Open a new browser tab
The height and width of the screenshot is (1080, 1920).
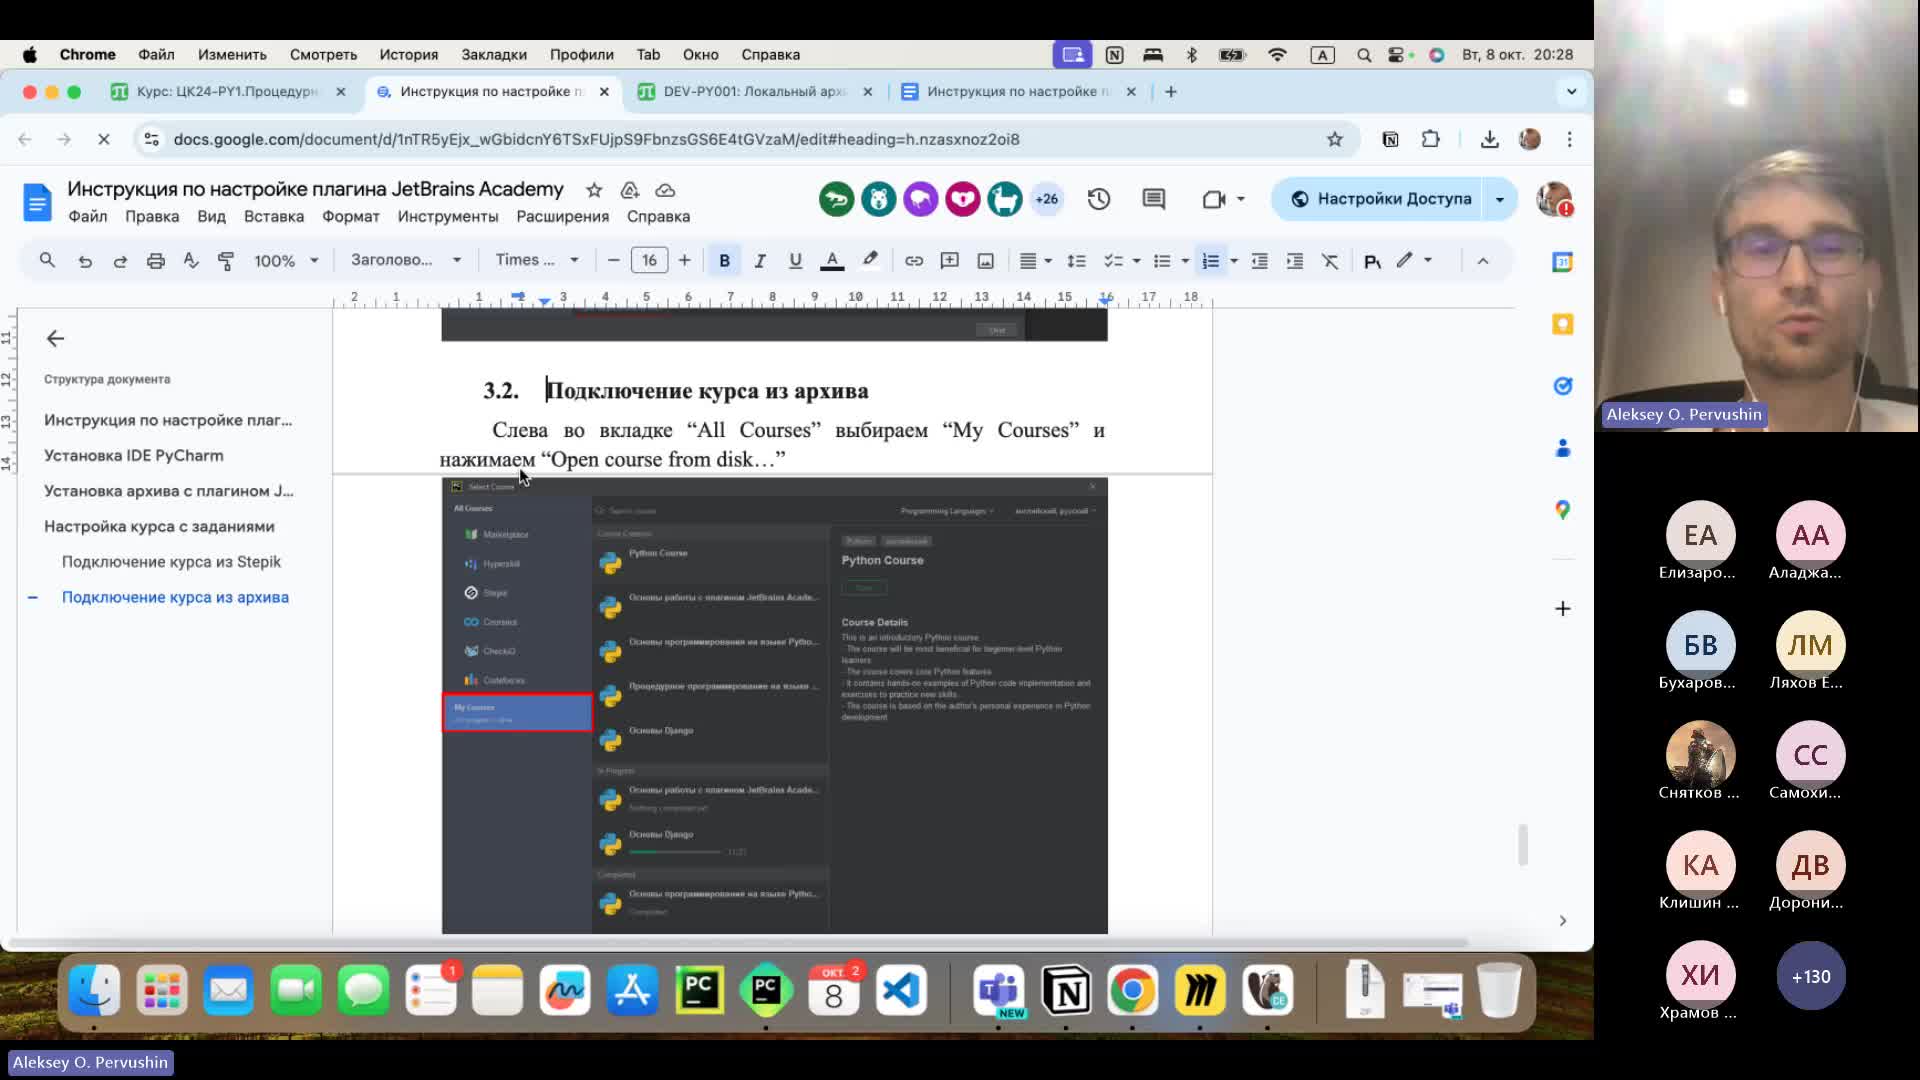(x=1171, y=92)
